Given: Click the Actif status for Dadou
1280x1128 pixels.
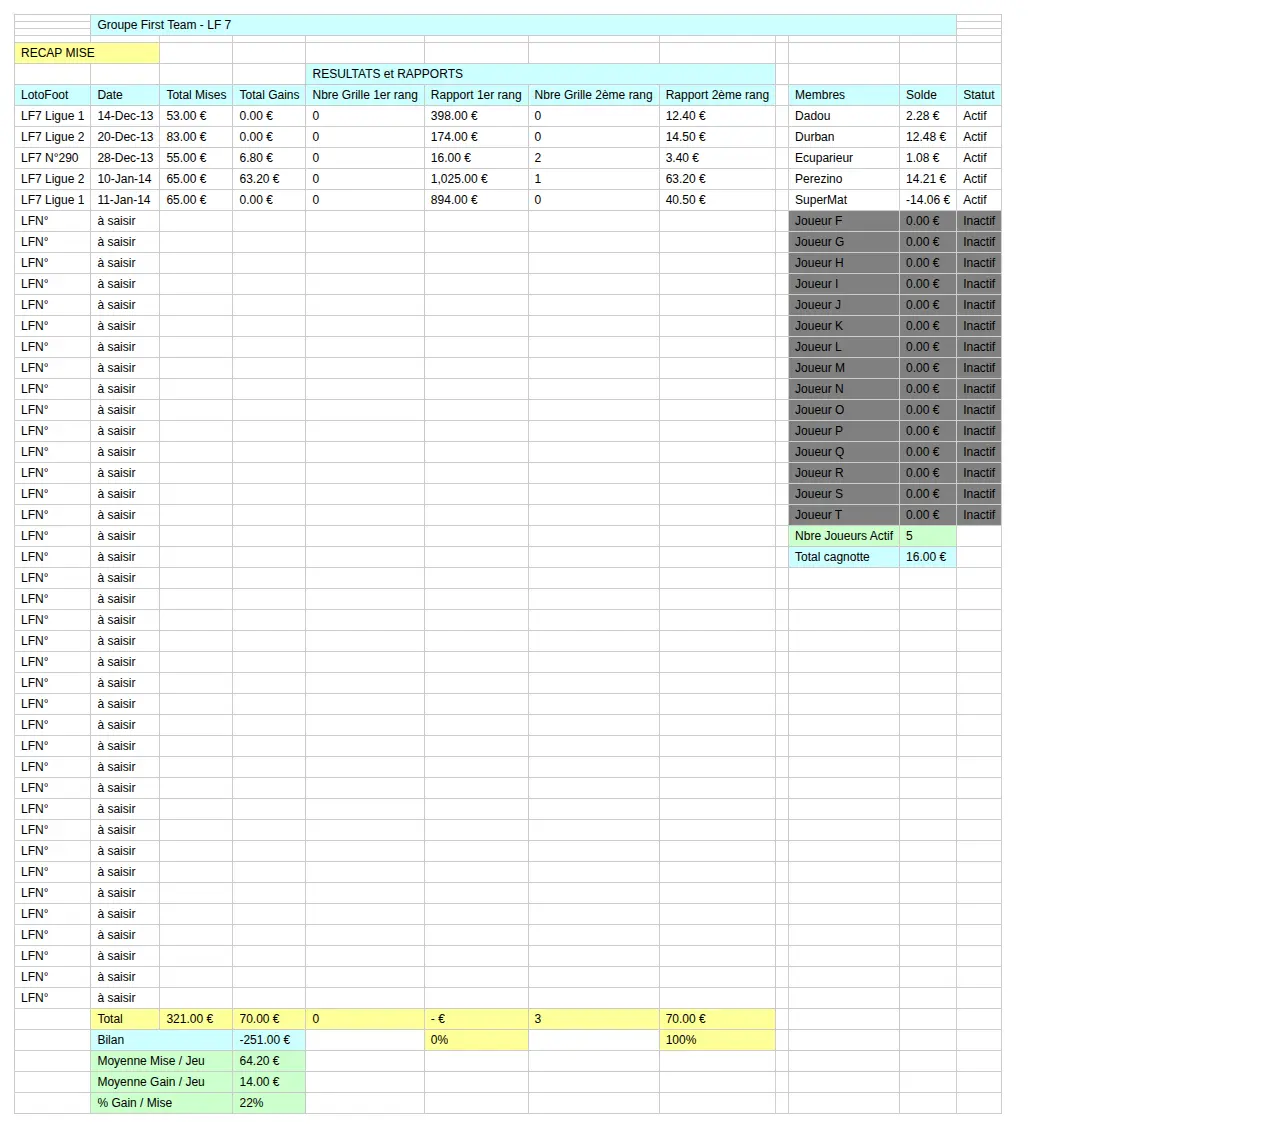Looking at the screenshot, I should (x=979, y=116).
